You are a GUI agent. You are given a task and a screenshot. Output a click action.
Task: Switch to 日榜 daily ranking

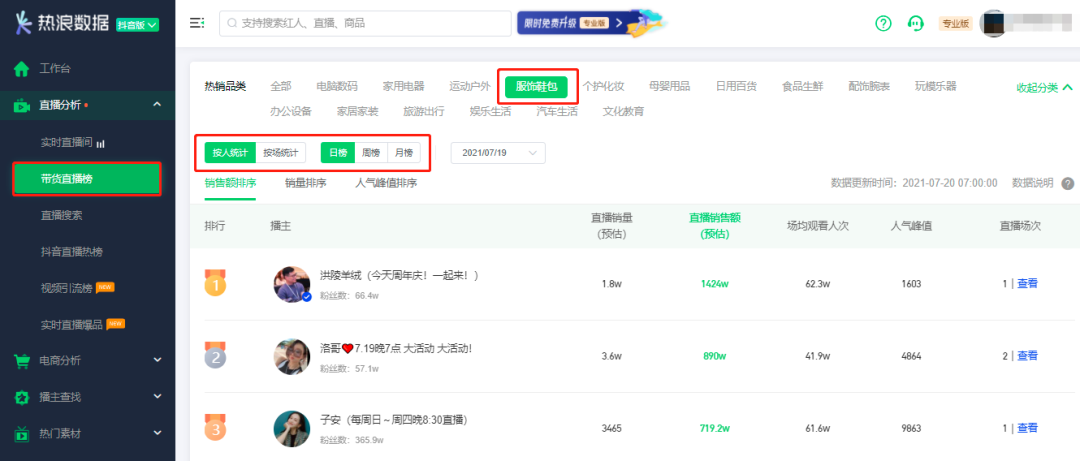point(338,153)
